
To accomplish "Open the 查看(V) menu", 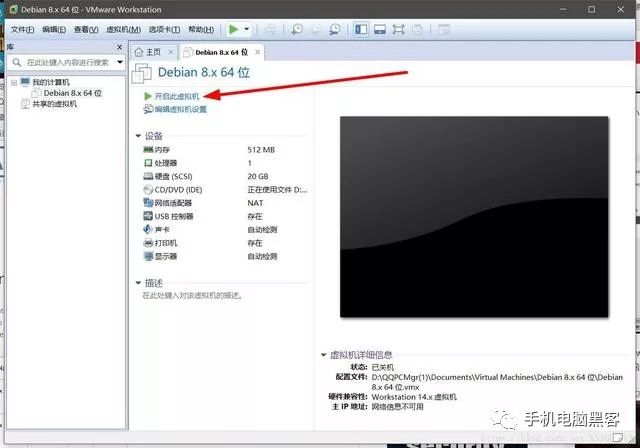I will tap(86, 29).
